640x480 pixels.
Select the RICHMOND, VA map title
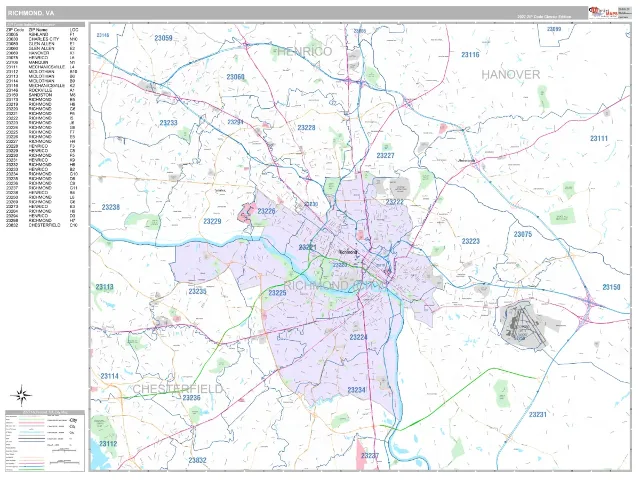tap(31, 13)
